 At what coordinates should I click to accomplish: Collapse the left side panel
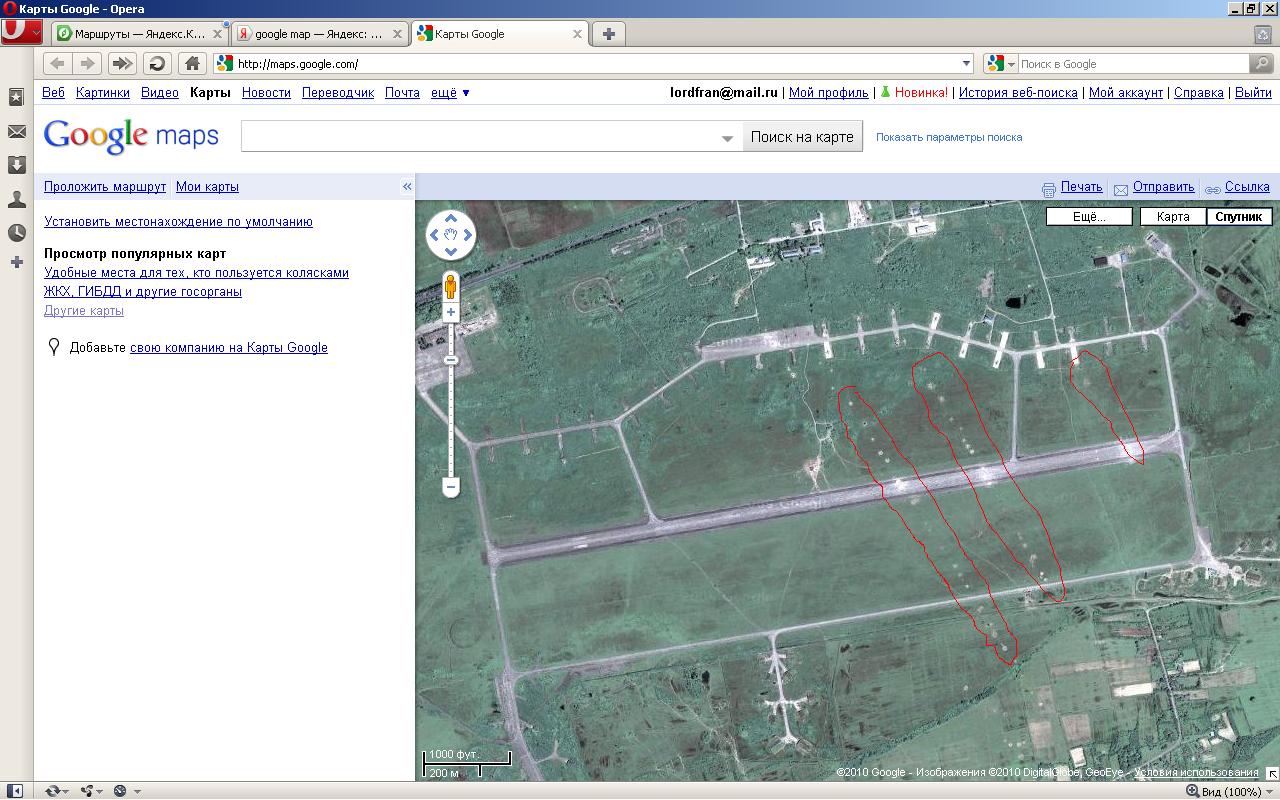click(x=407, y=187)
